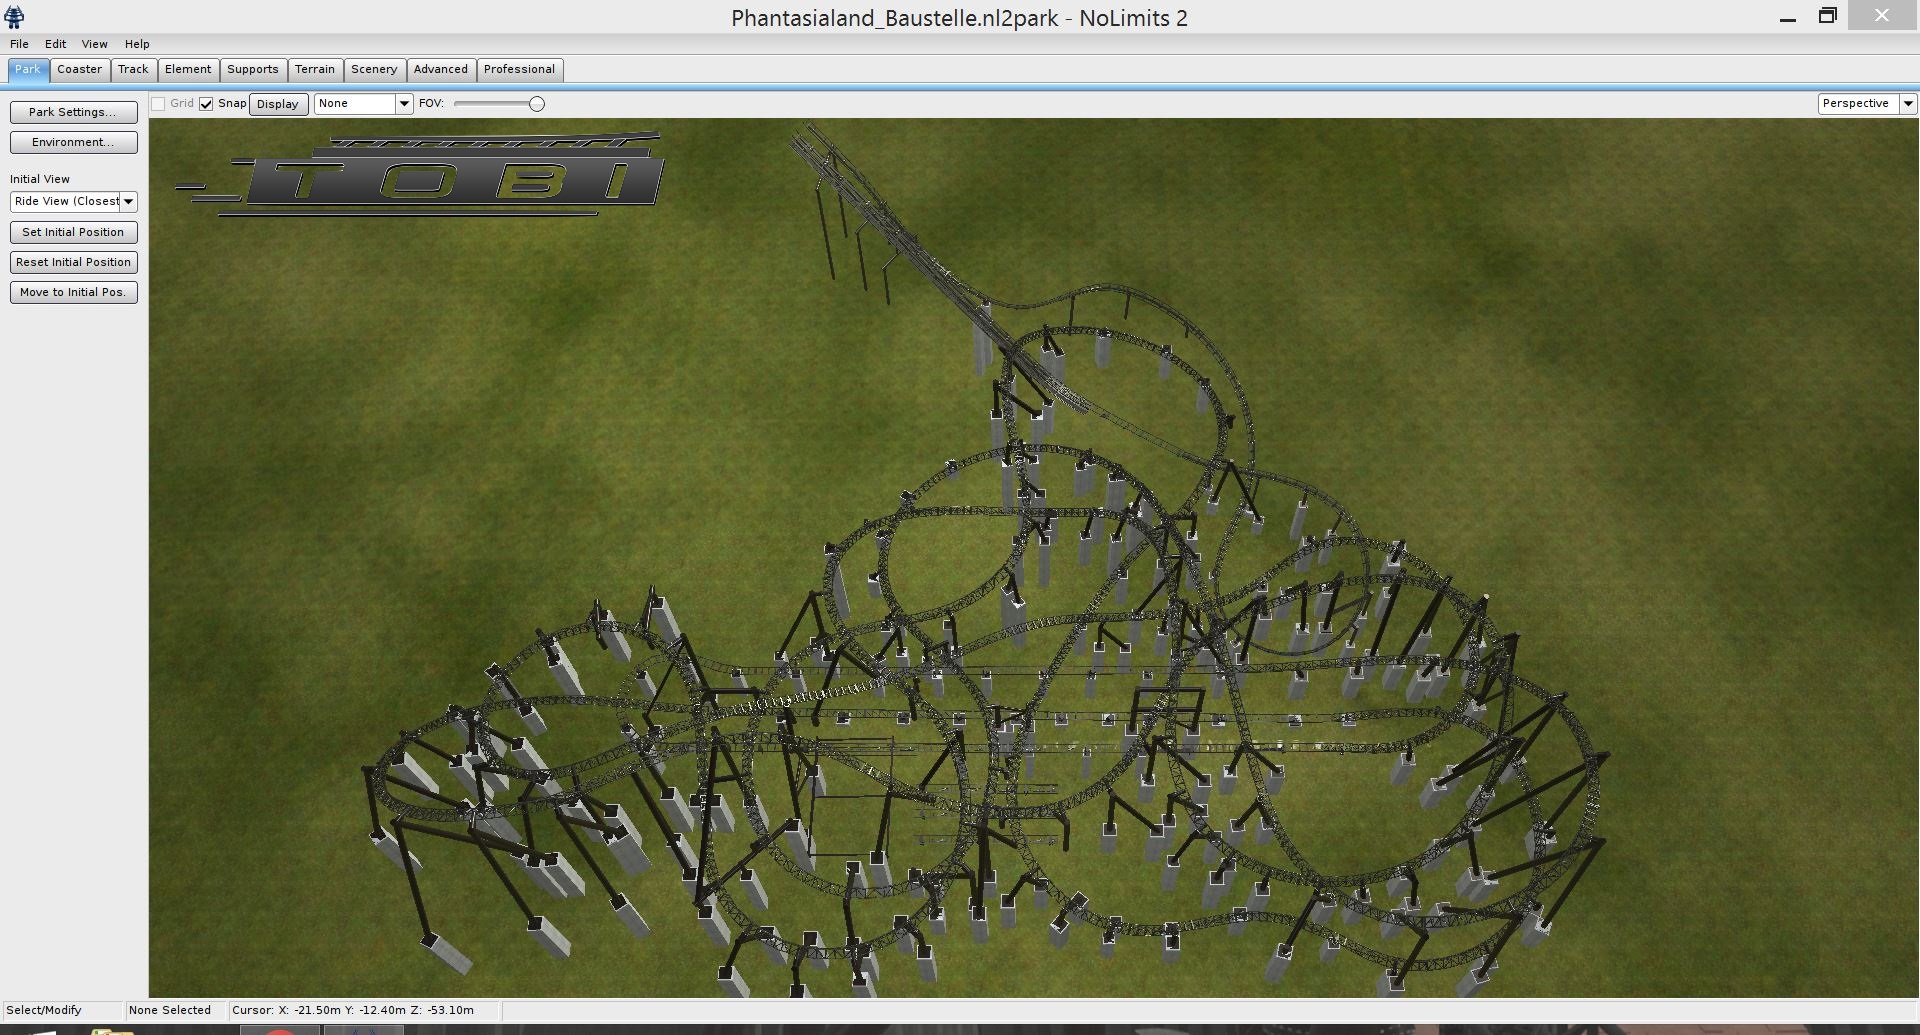Click the NoLimits 2 app icon in title bar

pyautogui.click(x=14, y=17)
